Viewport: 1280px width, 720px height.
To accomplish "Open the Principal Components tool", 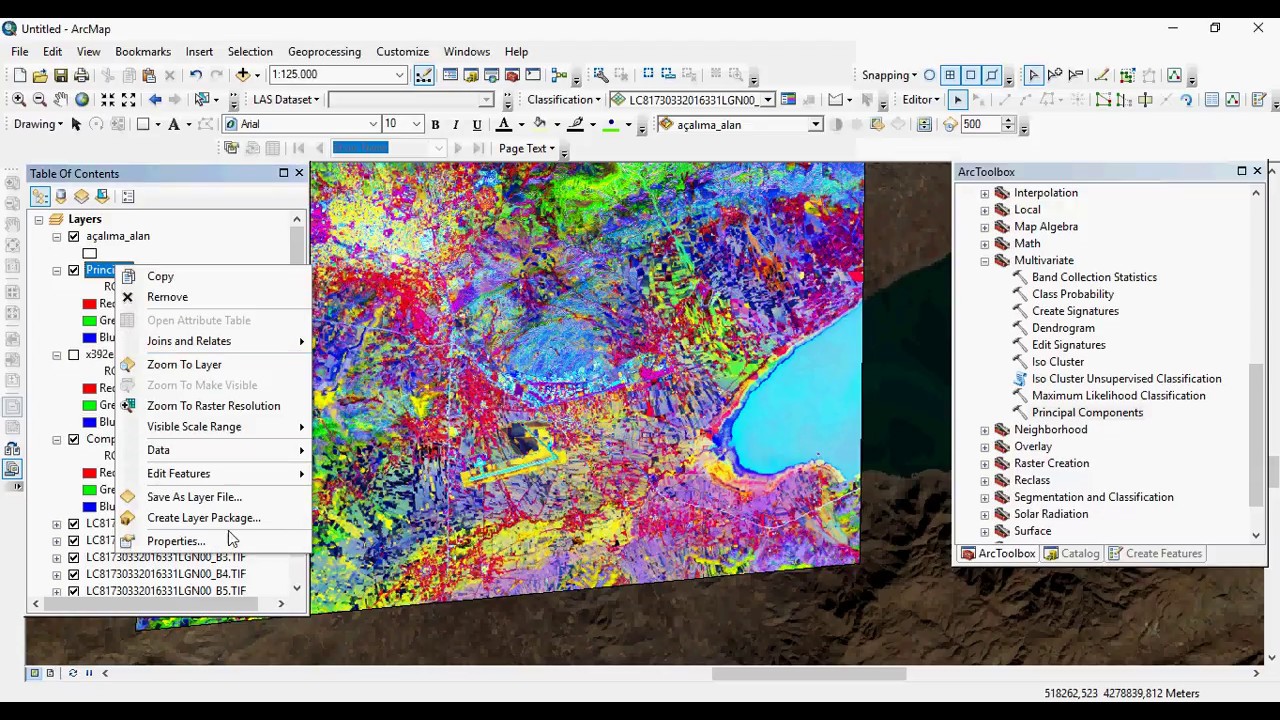I will [1087, 413].
